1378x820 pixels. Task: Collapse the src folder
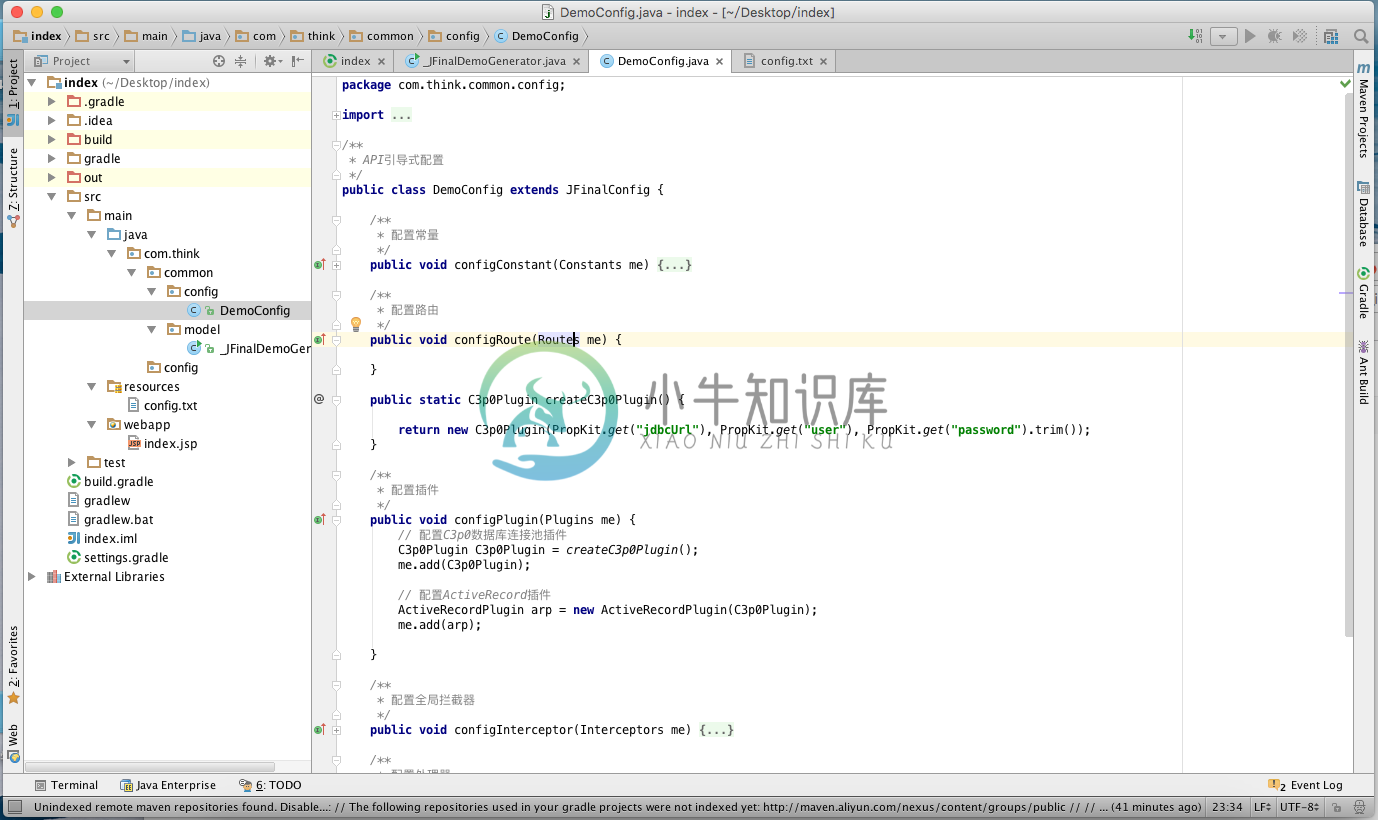click(x=52, y=197)
